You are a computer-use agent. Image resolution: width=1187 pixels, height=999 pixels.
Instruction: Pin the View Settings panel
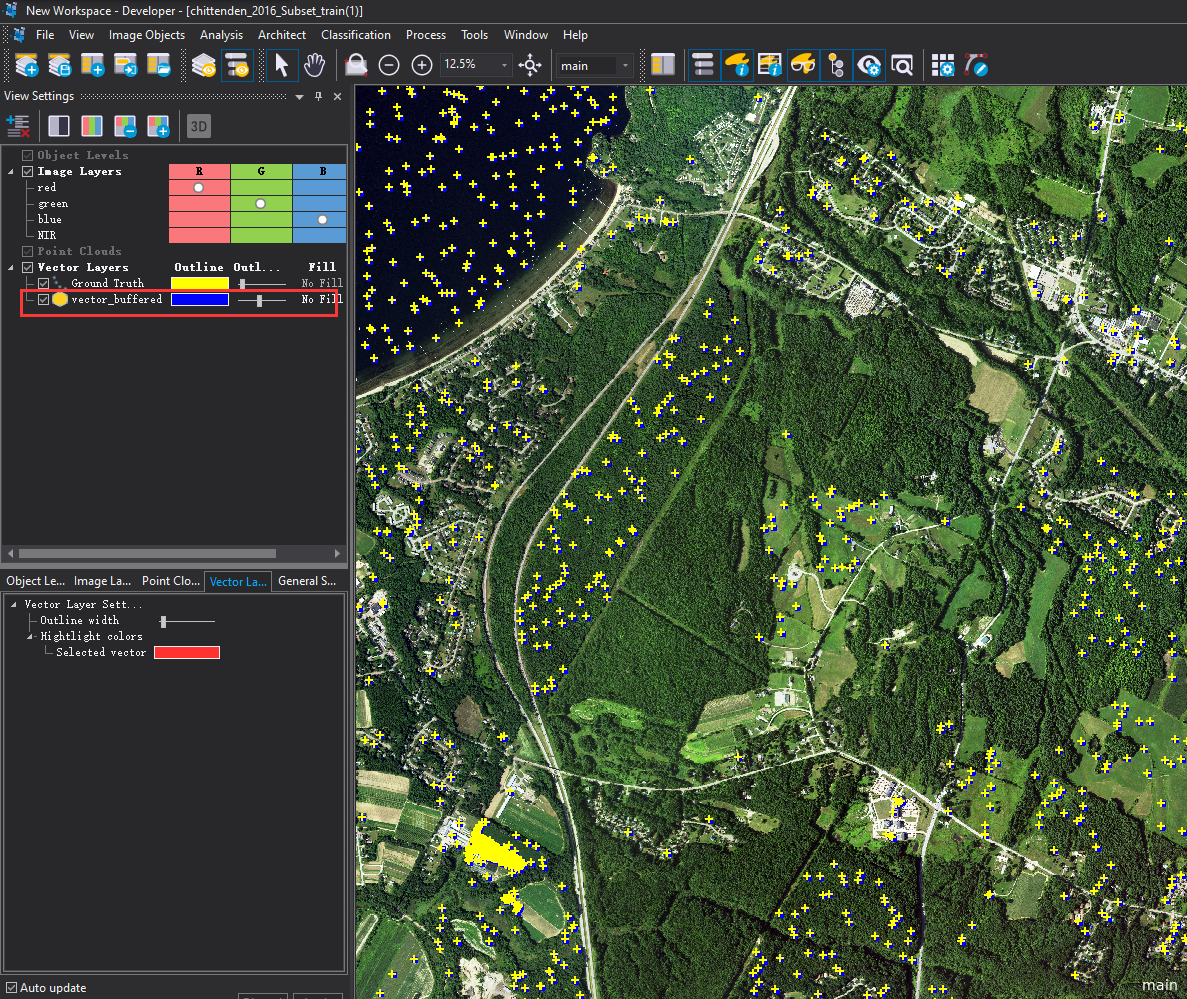(x=319, y=96)
